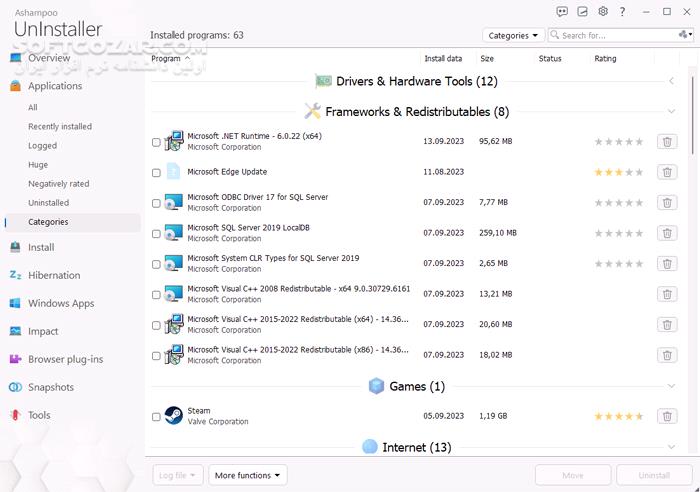Show Recently installed applications

(x=60, y=126)
